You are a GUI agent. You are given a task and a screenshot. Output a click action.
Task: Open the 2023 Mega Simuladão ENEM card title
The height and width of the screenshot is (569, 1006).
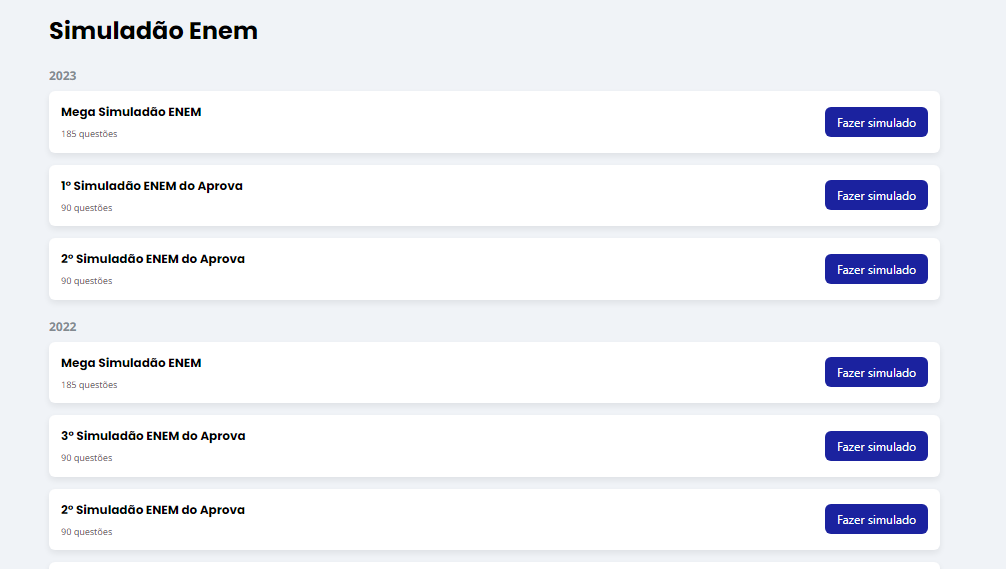pyautogui.click(x=131, y=112)
